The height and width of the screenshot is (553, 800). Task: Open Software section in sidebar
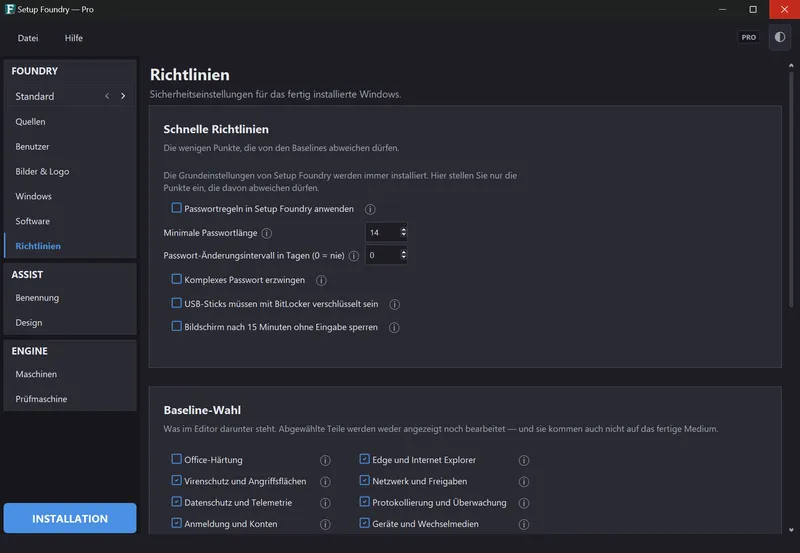tap(70, 221)
